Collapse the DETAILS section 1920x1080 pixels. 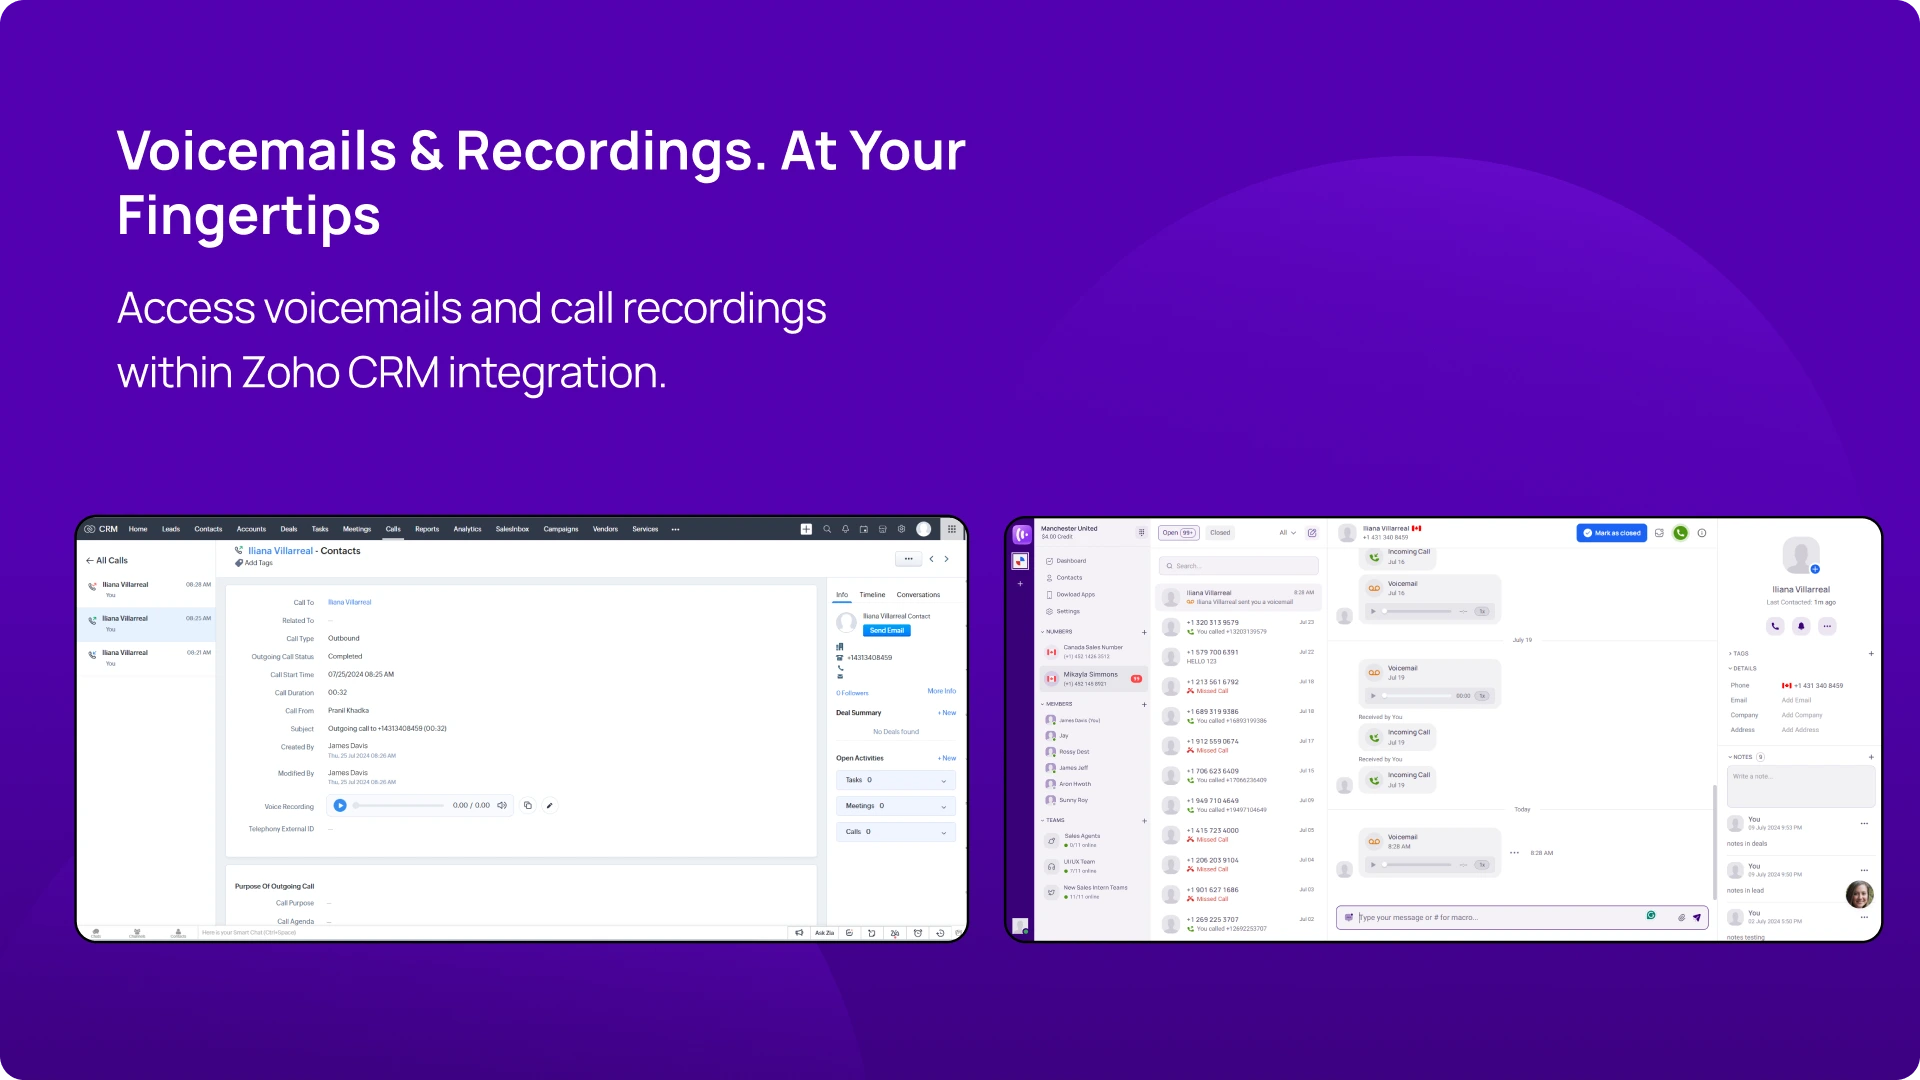tap(1742, 668)
